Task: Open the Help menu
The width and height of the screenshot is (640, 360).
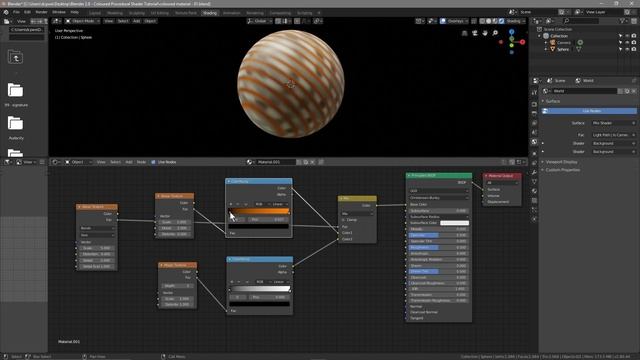Action: coord(75,12)
